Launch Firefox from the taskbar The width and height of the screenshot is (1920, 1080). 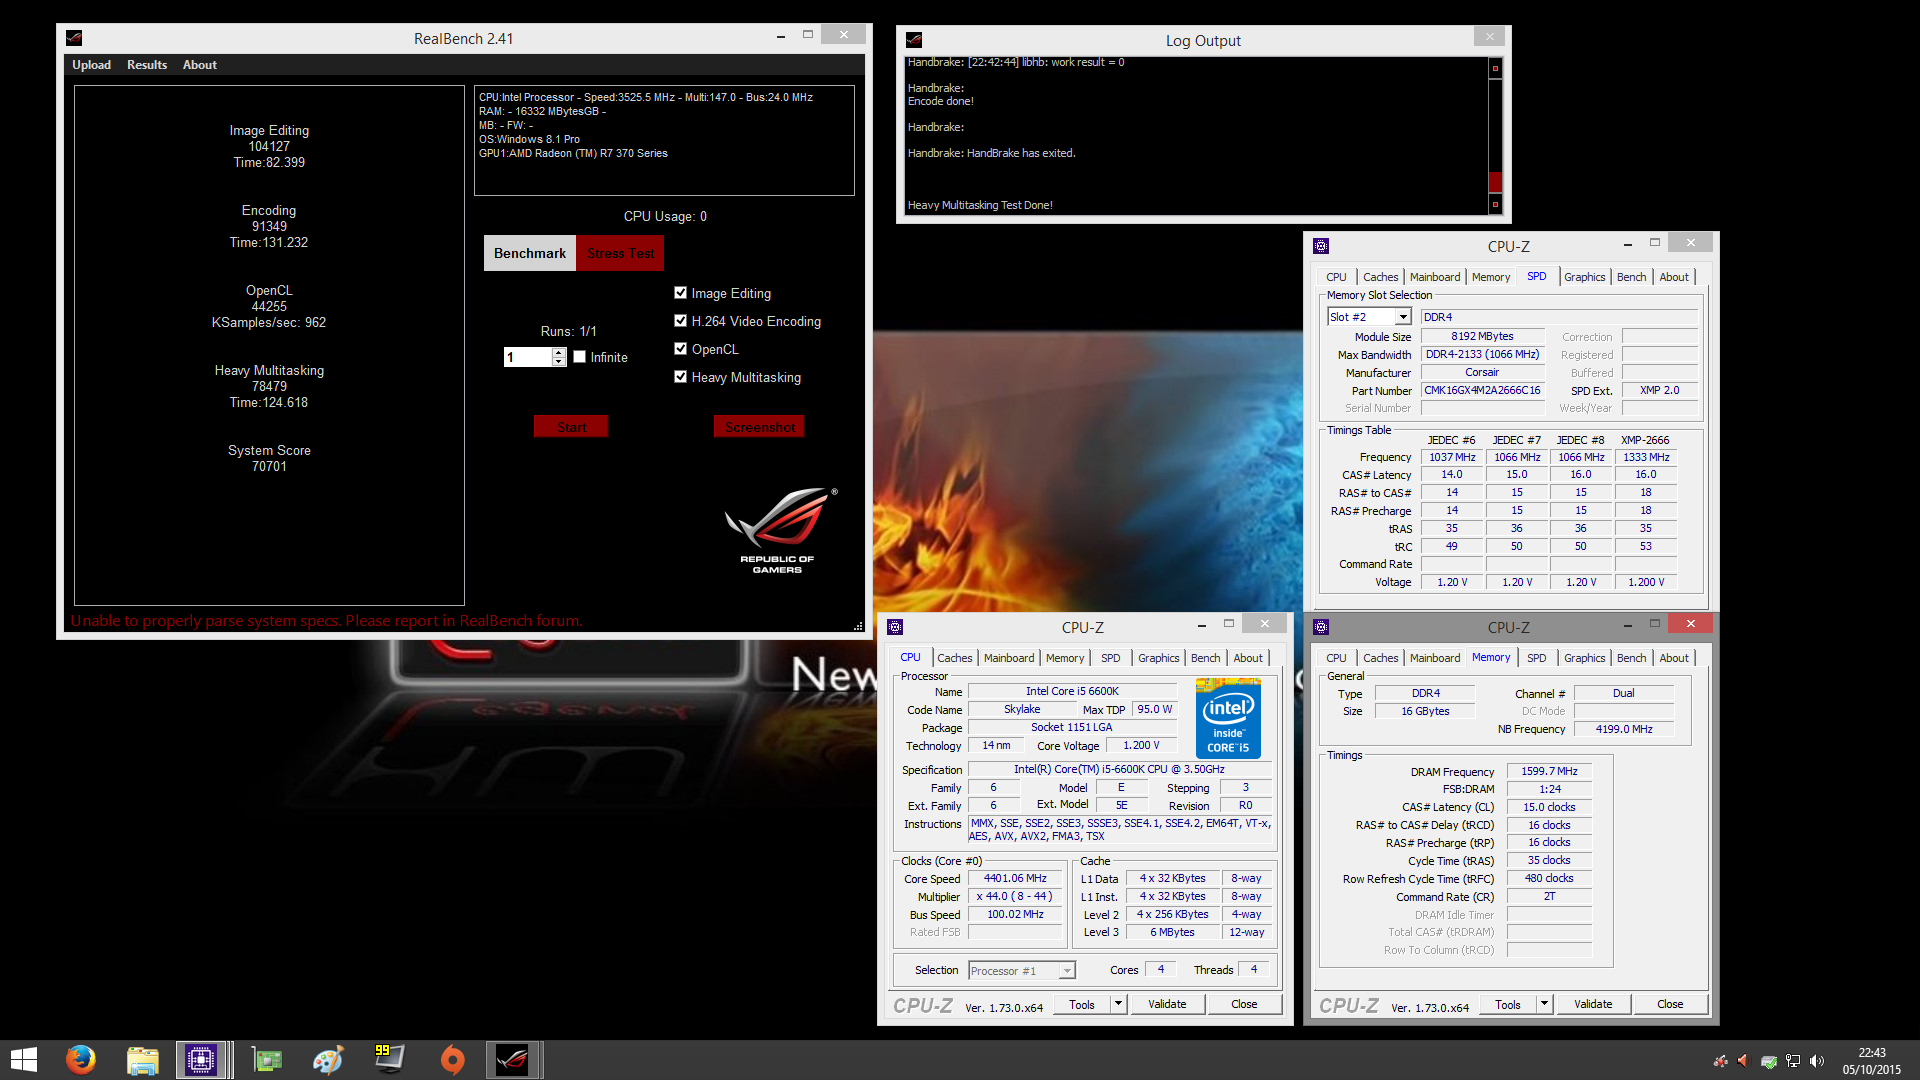81,1060
